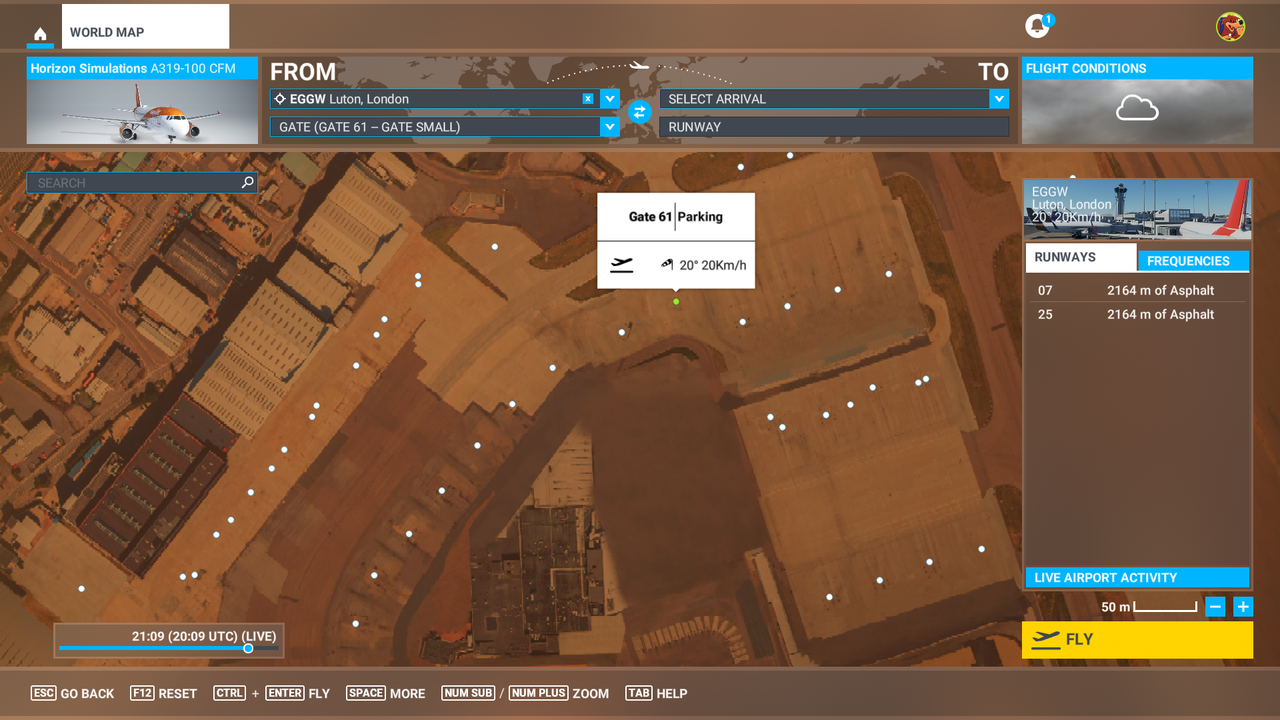The image size is (1280, 720).
Task: Open the Flight Conditions weather panel
Action: click(1137, 101)
